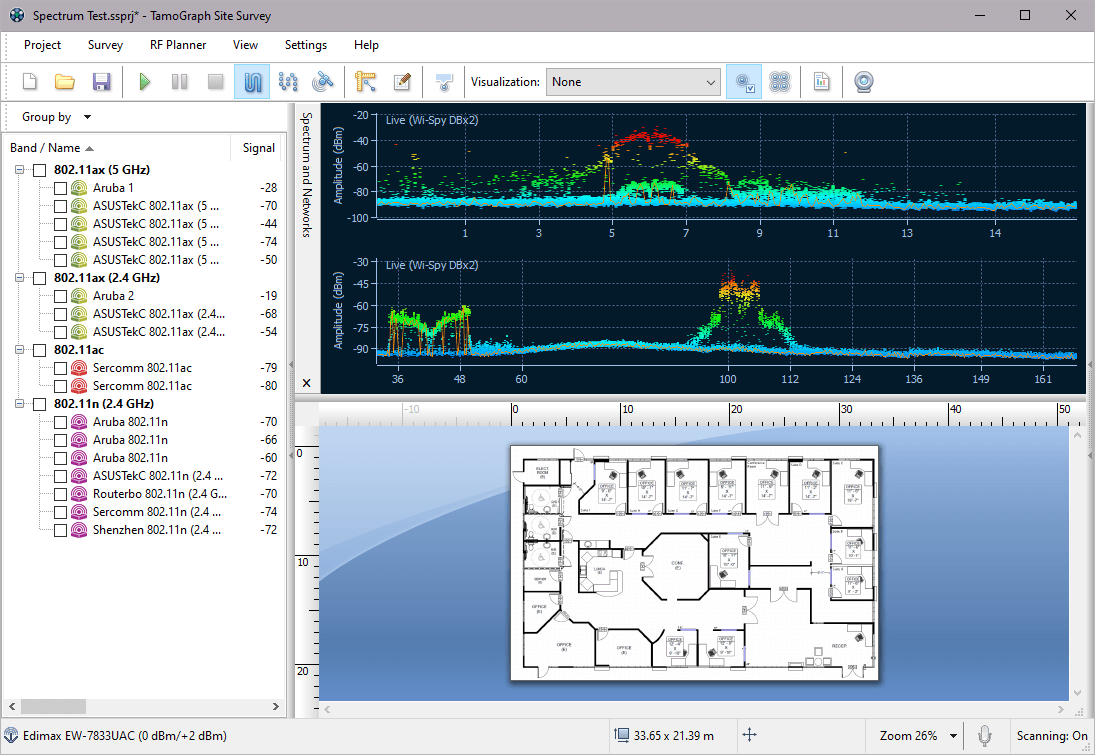
Task: Check the 802.11ax (2.4 GHz) group checkbox
Action: (40, 278)
